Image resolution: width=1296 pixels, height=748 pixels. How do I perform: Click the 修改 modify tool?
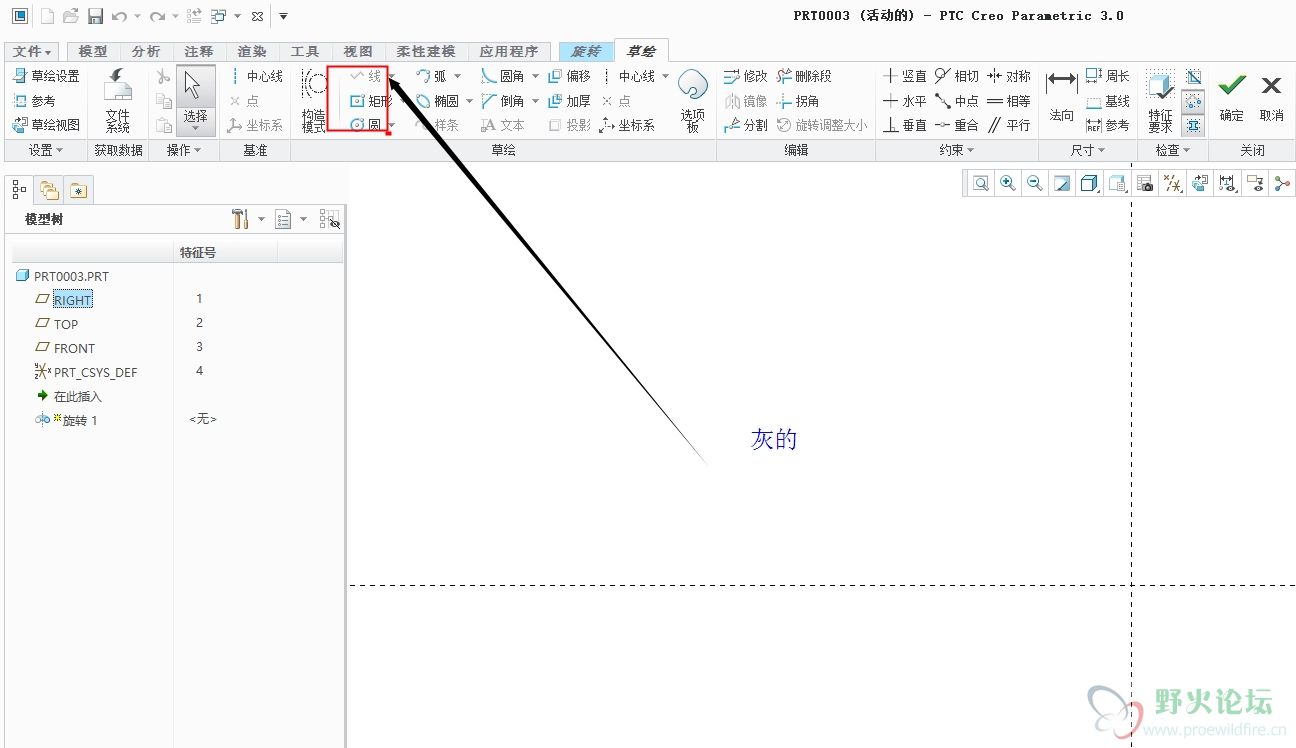746,76
